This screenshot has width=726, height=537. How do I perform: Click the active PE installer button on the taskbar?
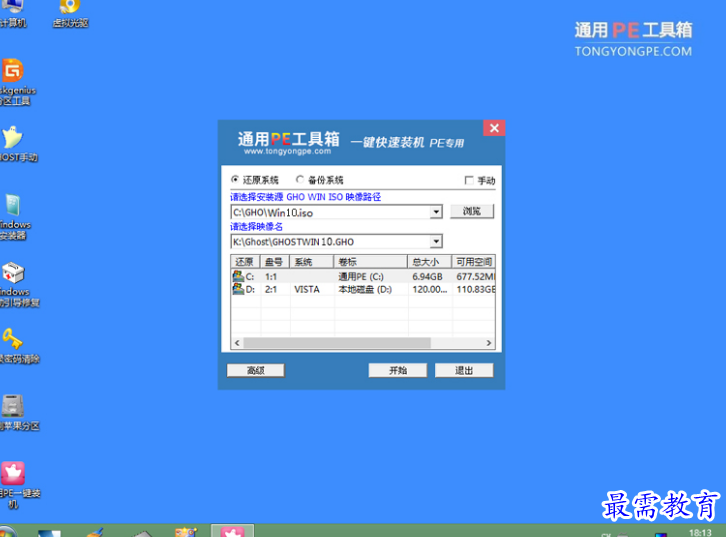232,531
